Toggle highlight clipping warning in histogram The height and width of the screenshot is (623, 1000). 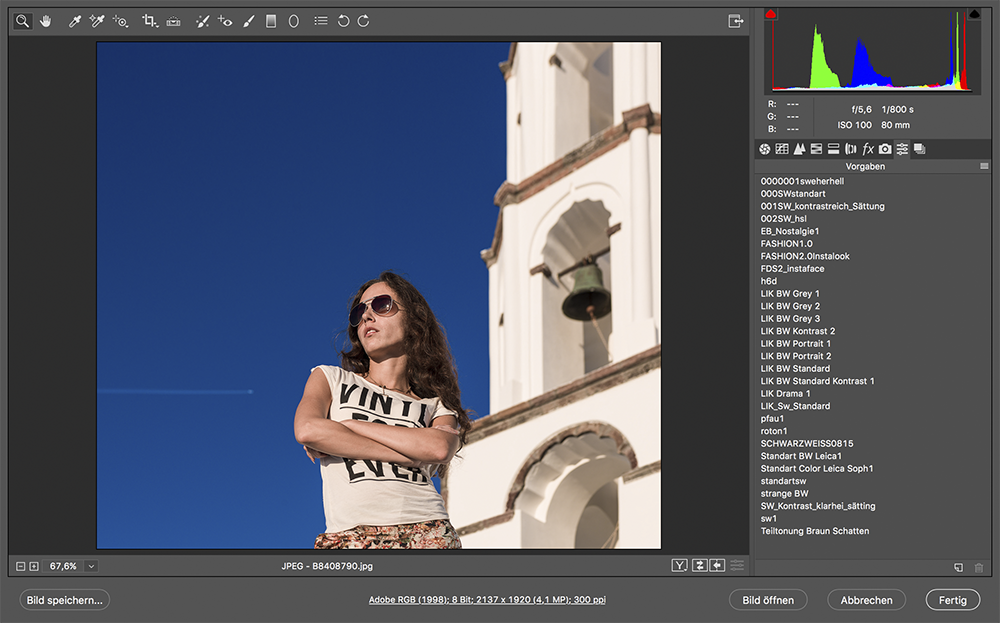[974, 14]
